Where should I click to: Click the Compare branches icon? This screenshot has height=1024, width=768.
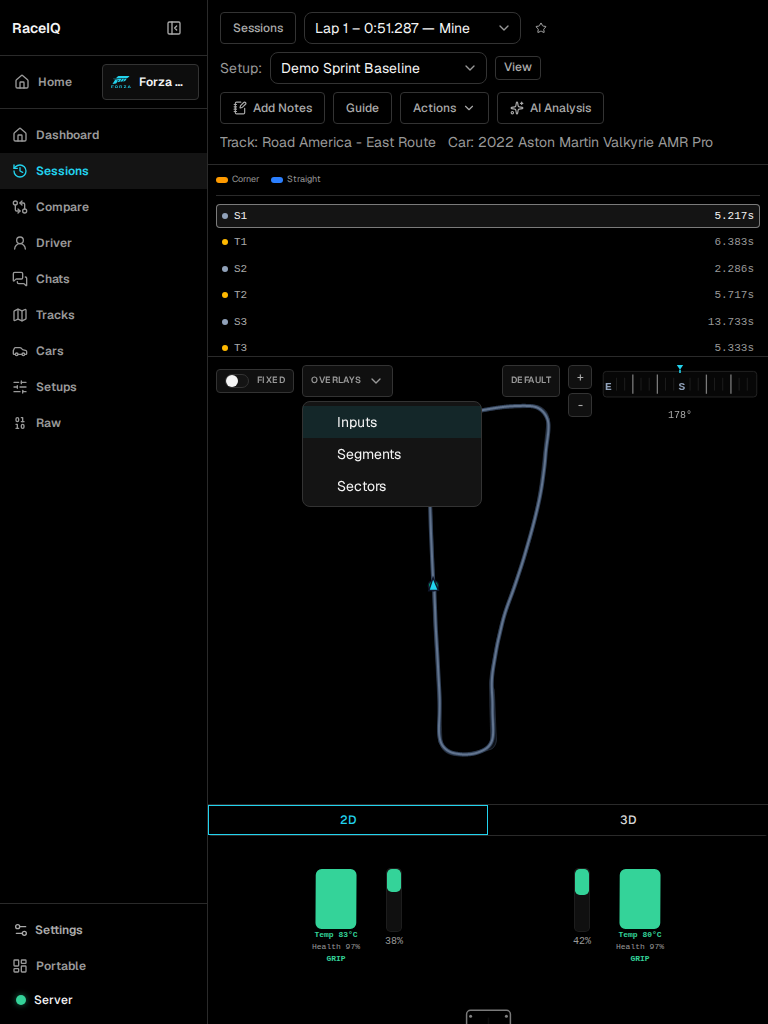tap(20, 207)
